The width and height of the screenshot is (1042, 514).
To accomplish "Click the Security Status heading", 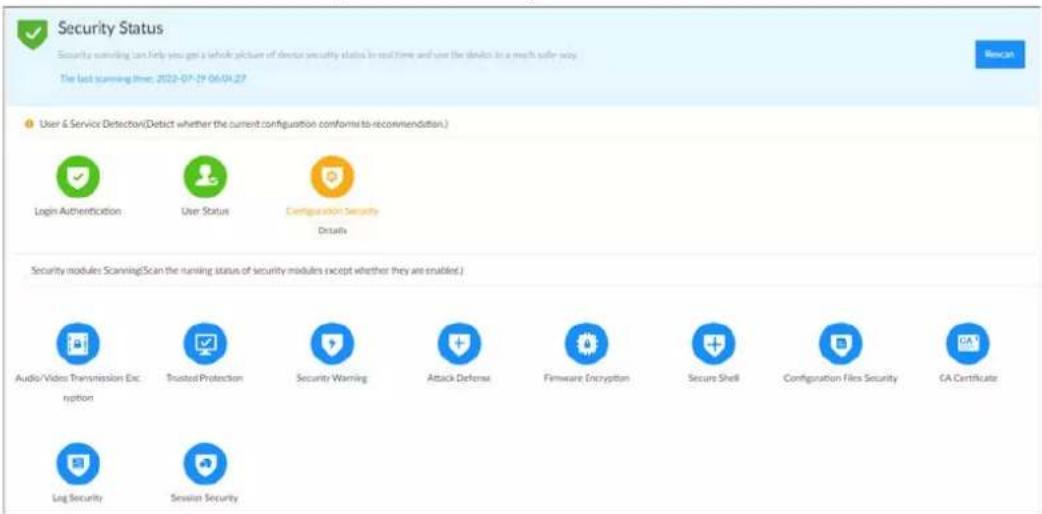I will (x=110, y=29).
